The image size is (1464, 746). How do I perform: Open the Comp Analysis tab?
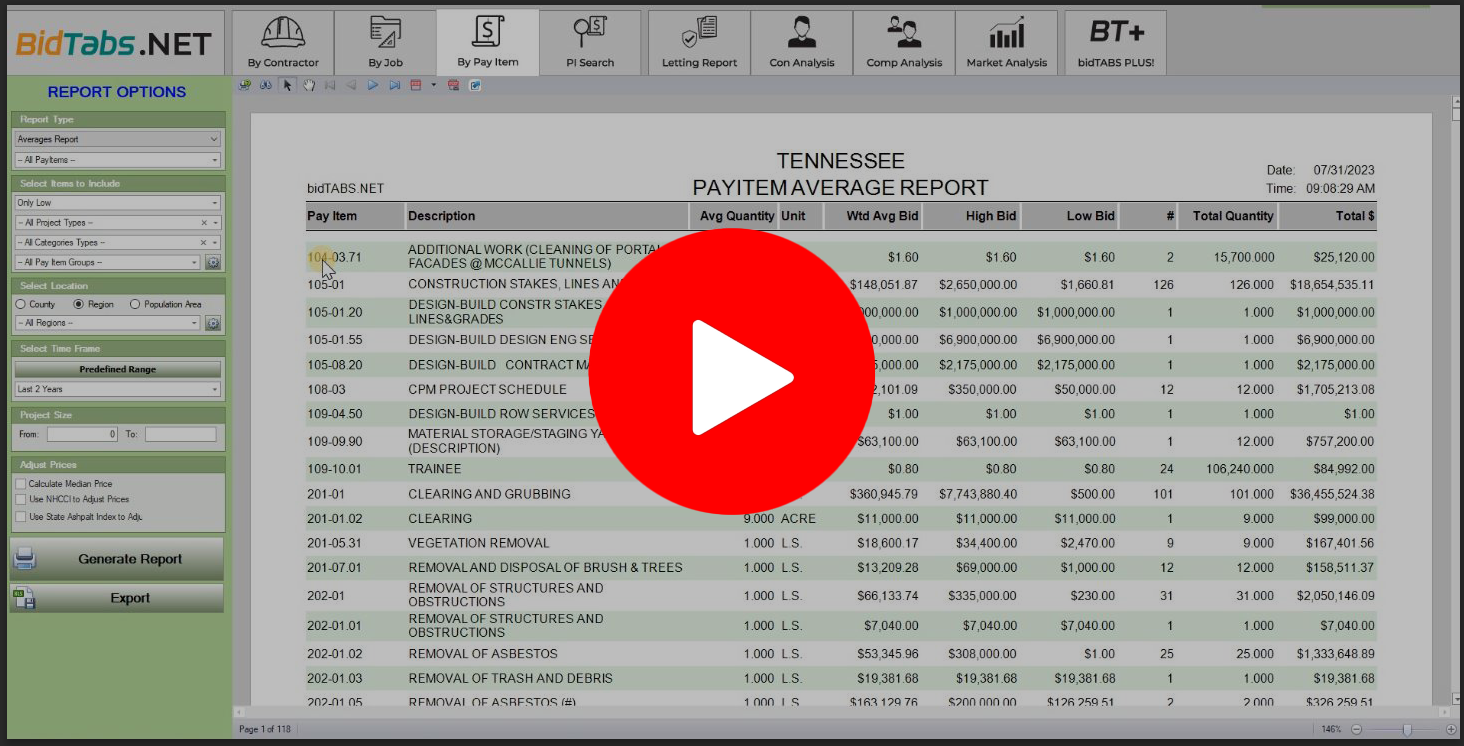[x=904, y=42]
